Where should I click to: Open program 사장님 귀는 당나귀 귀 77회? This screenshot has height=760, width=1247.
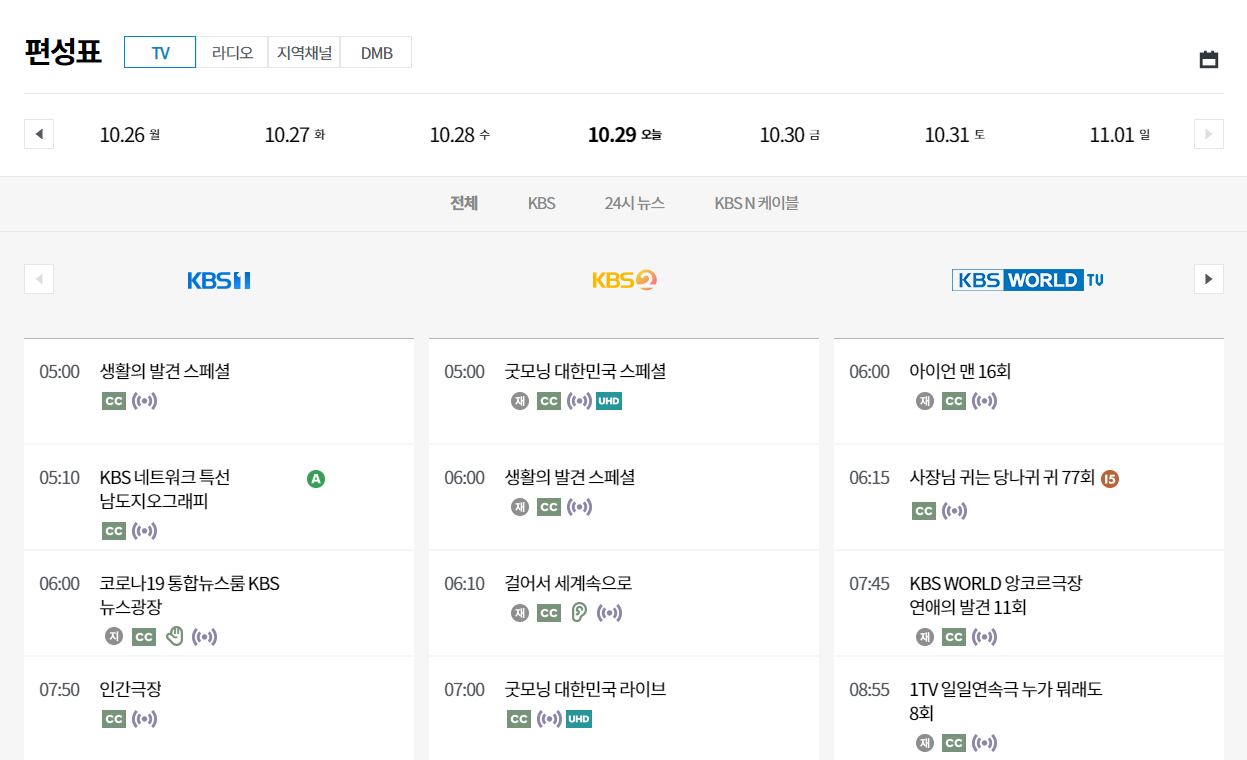coord(1002,477)
